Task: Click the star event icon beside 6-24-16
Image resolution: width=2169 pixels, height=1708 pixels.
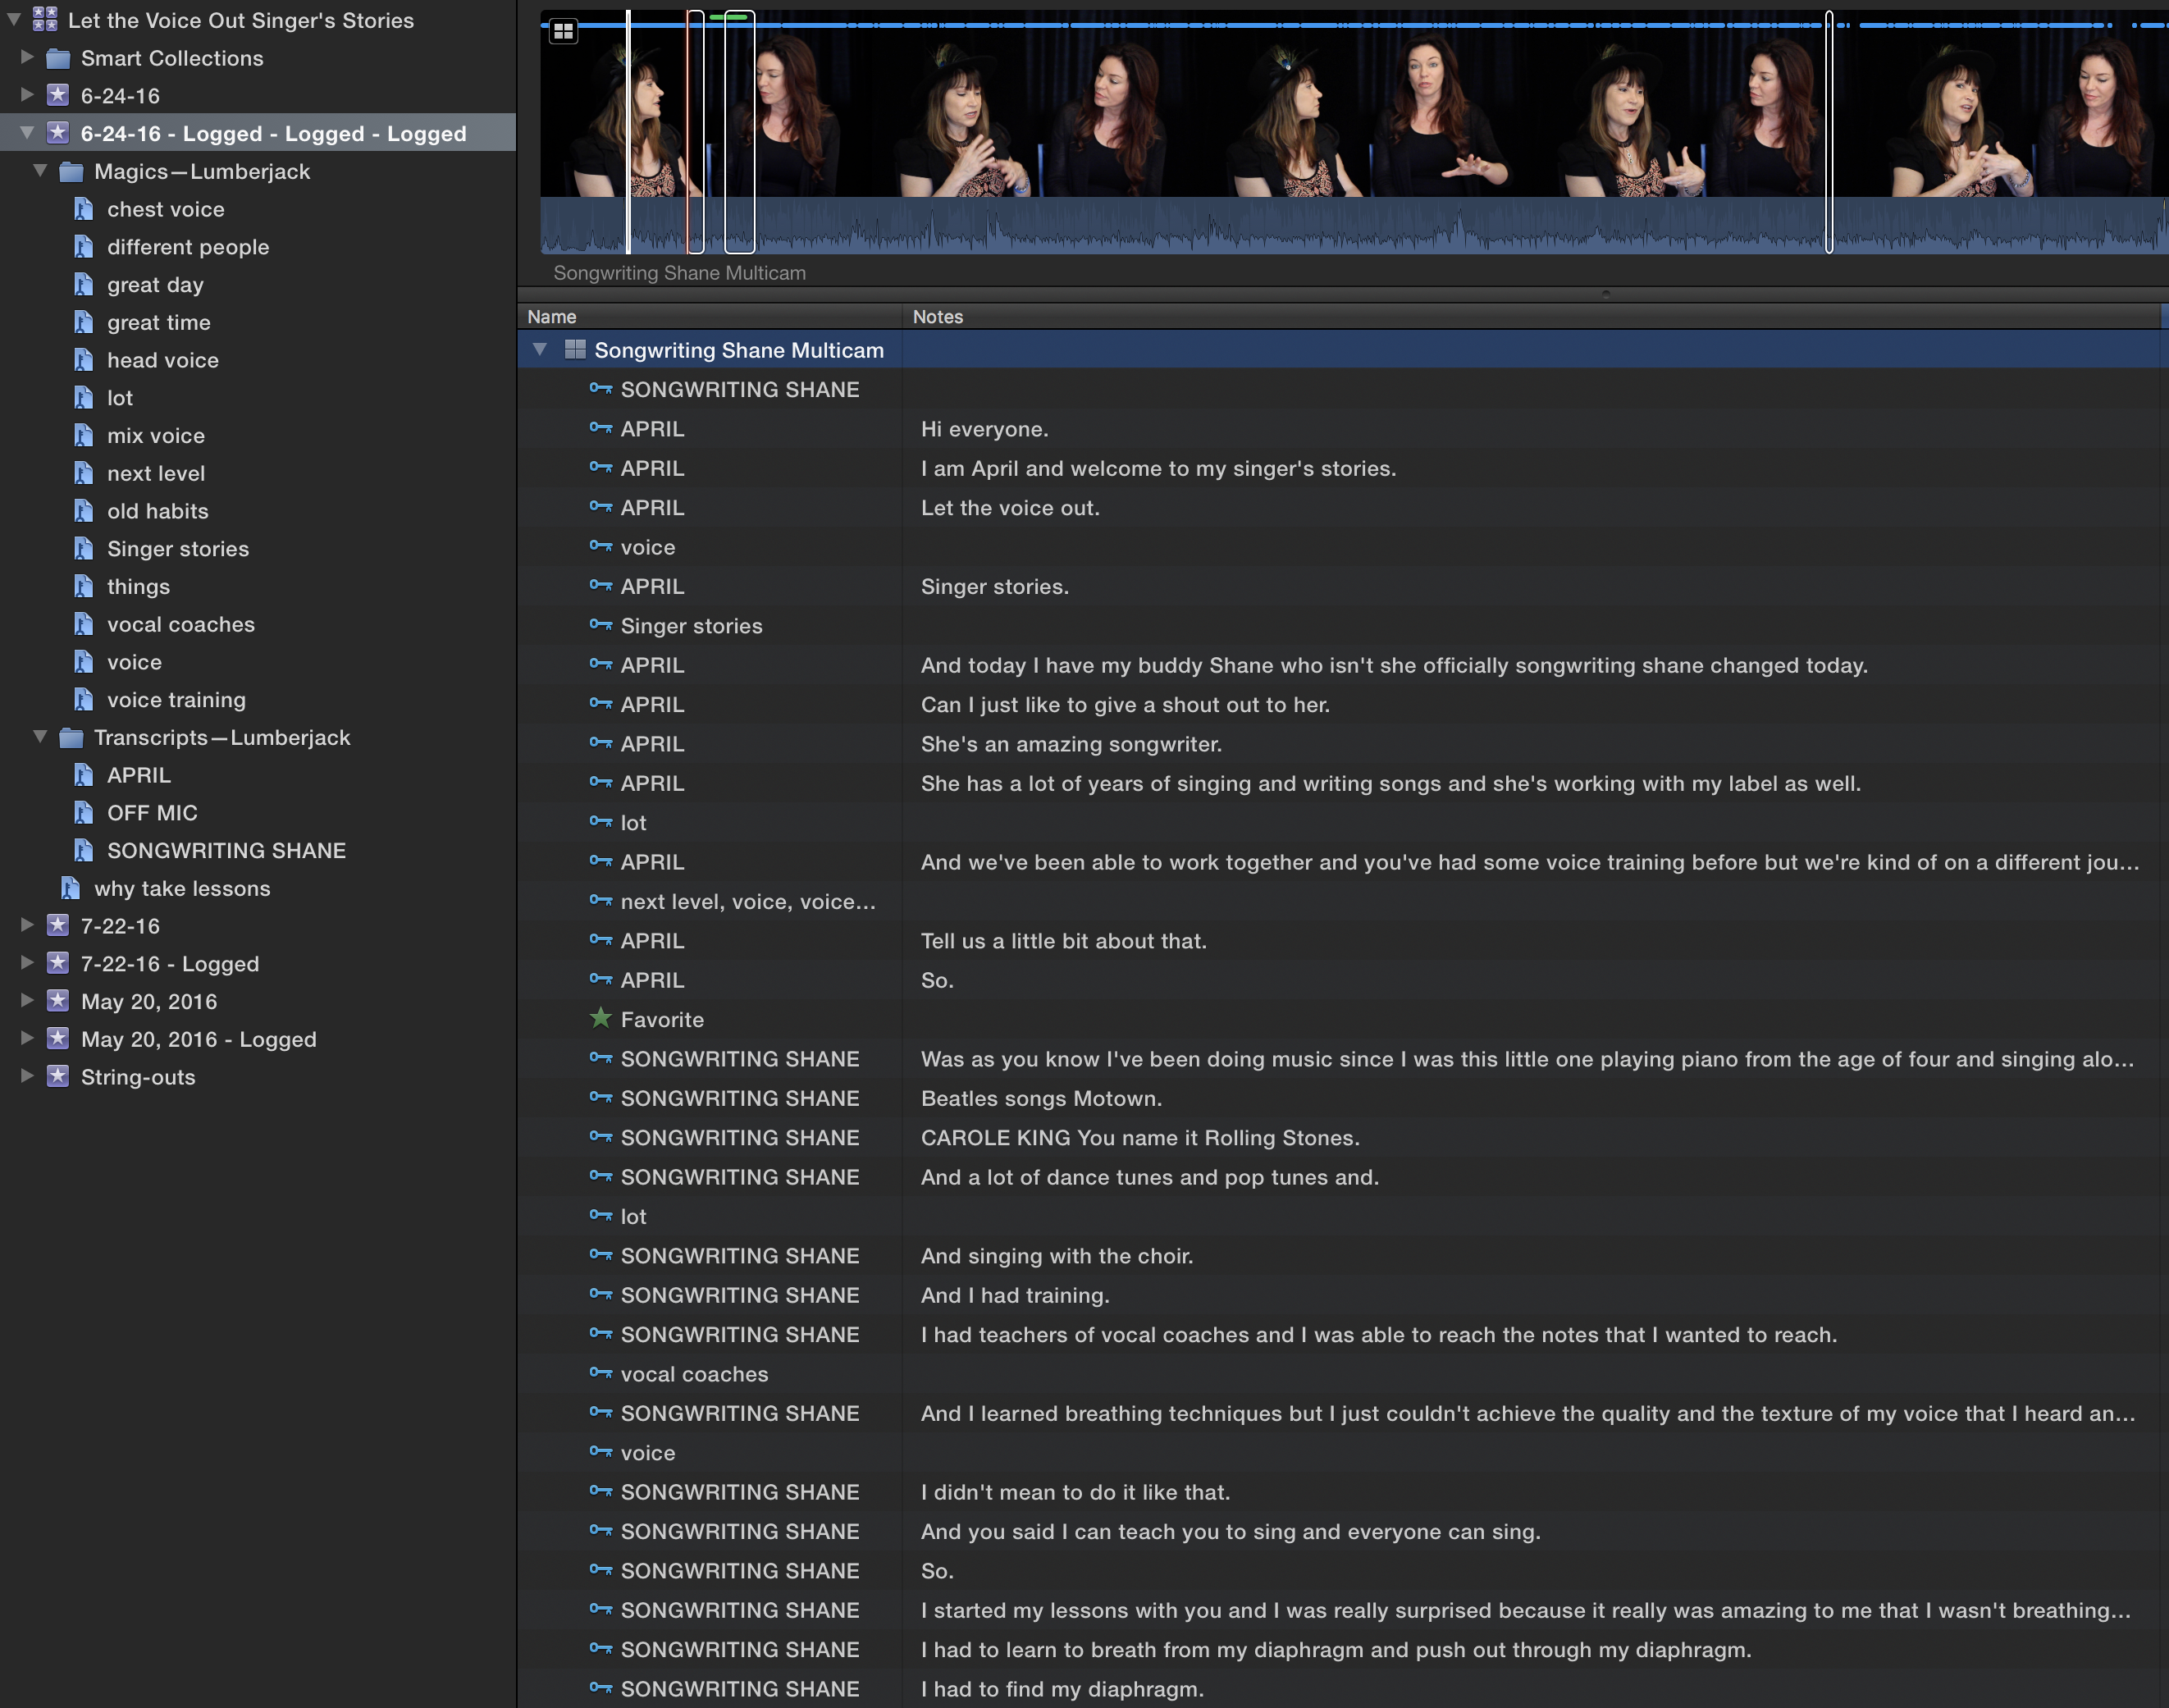Action: pyautogui.click(x=58, y=95)
